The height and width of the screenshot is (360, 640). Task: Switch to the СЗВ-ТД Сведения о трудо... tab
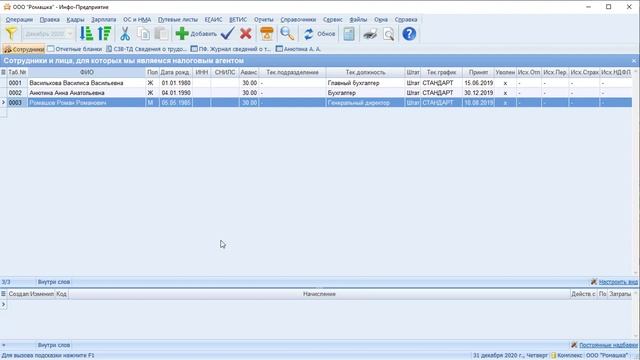[x=146, y=49]
